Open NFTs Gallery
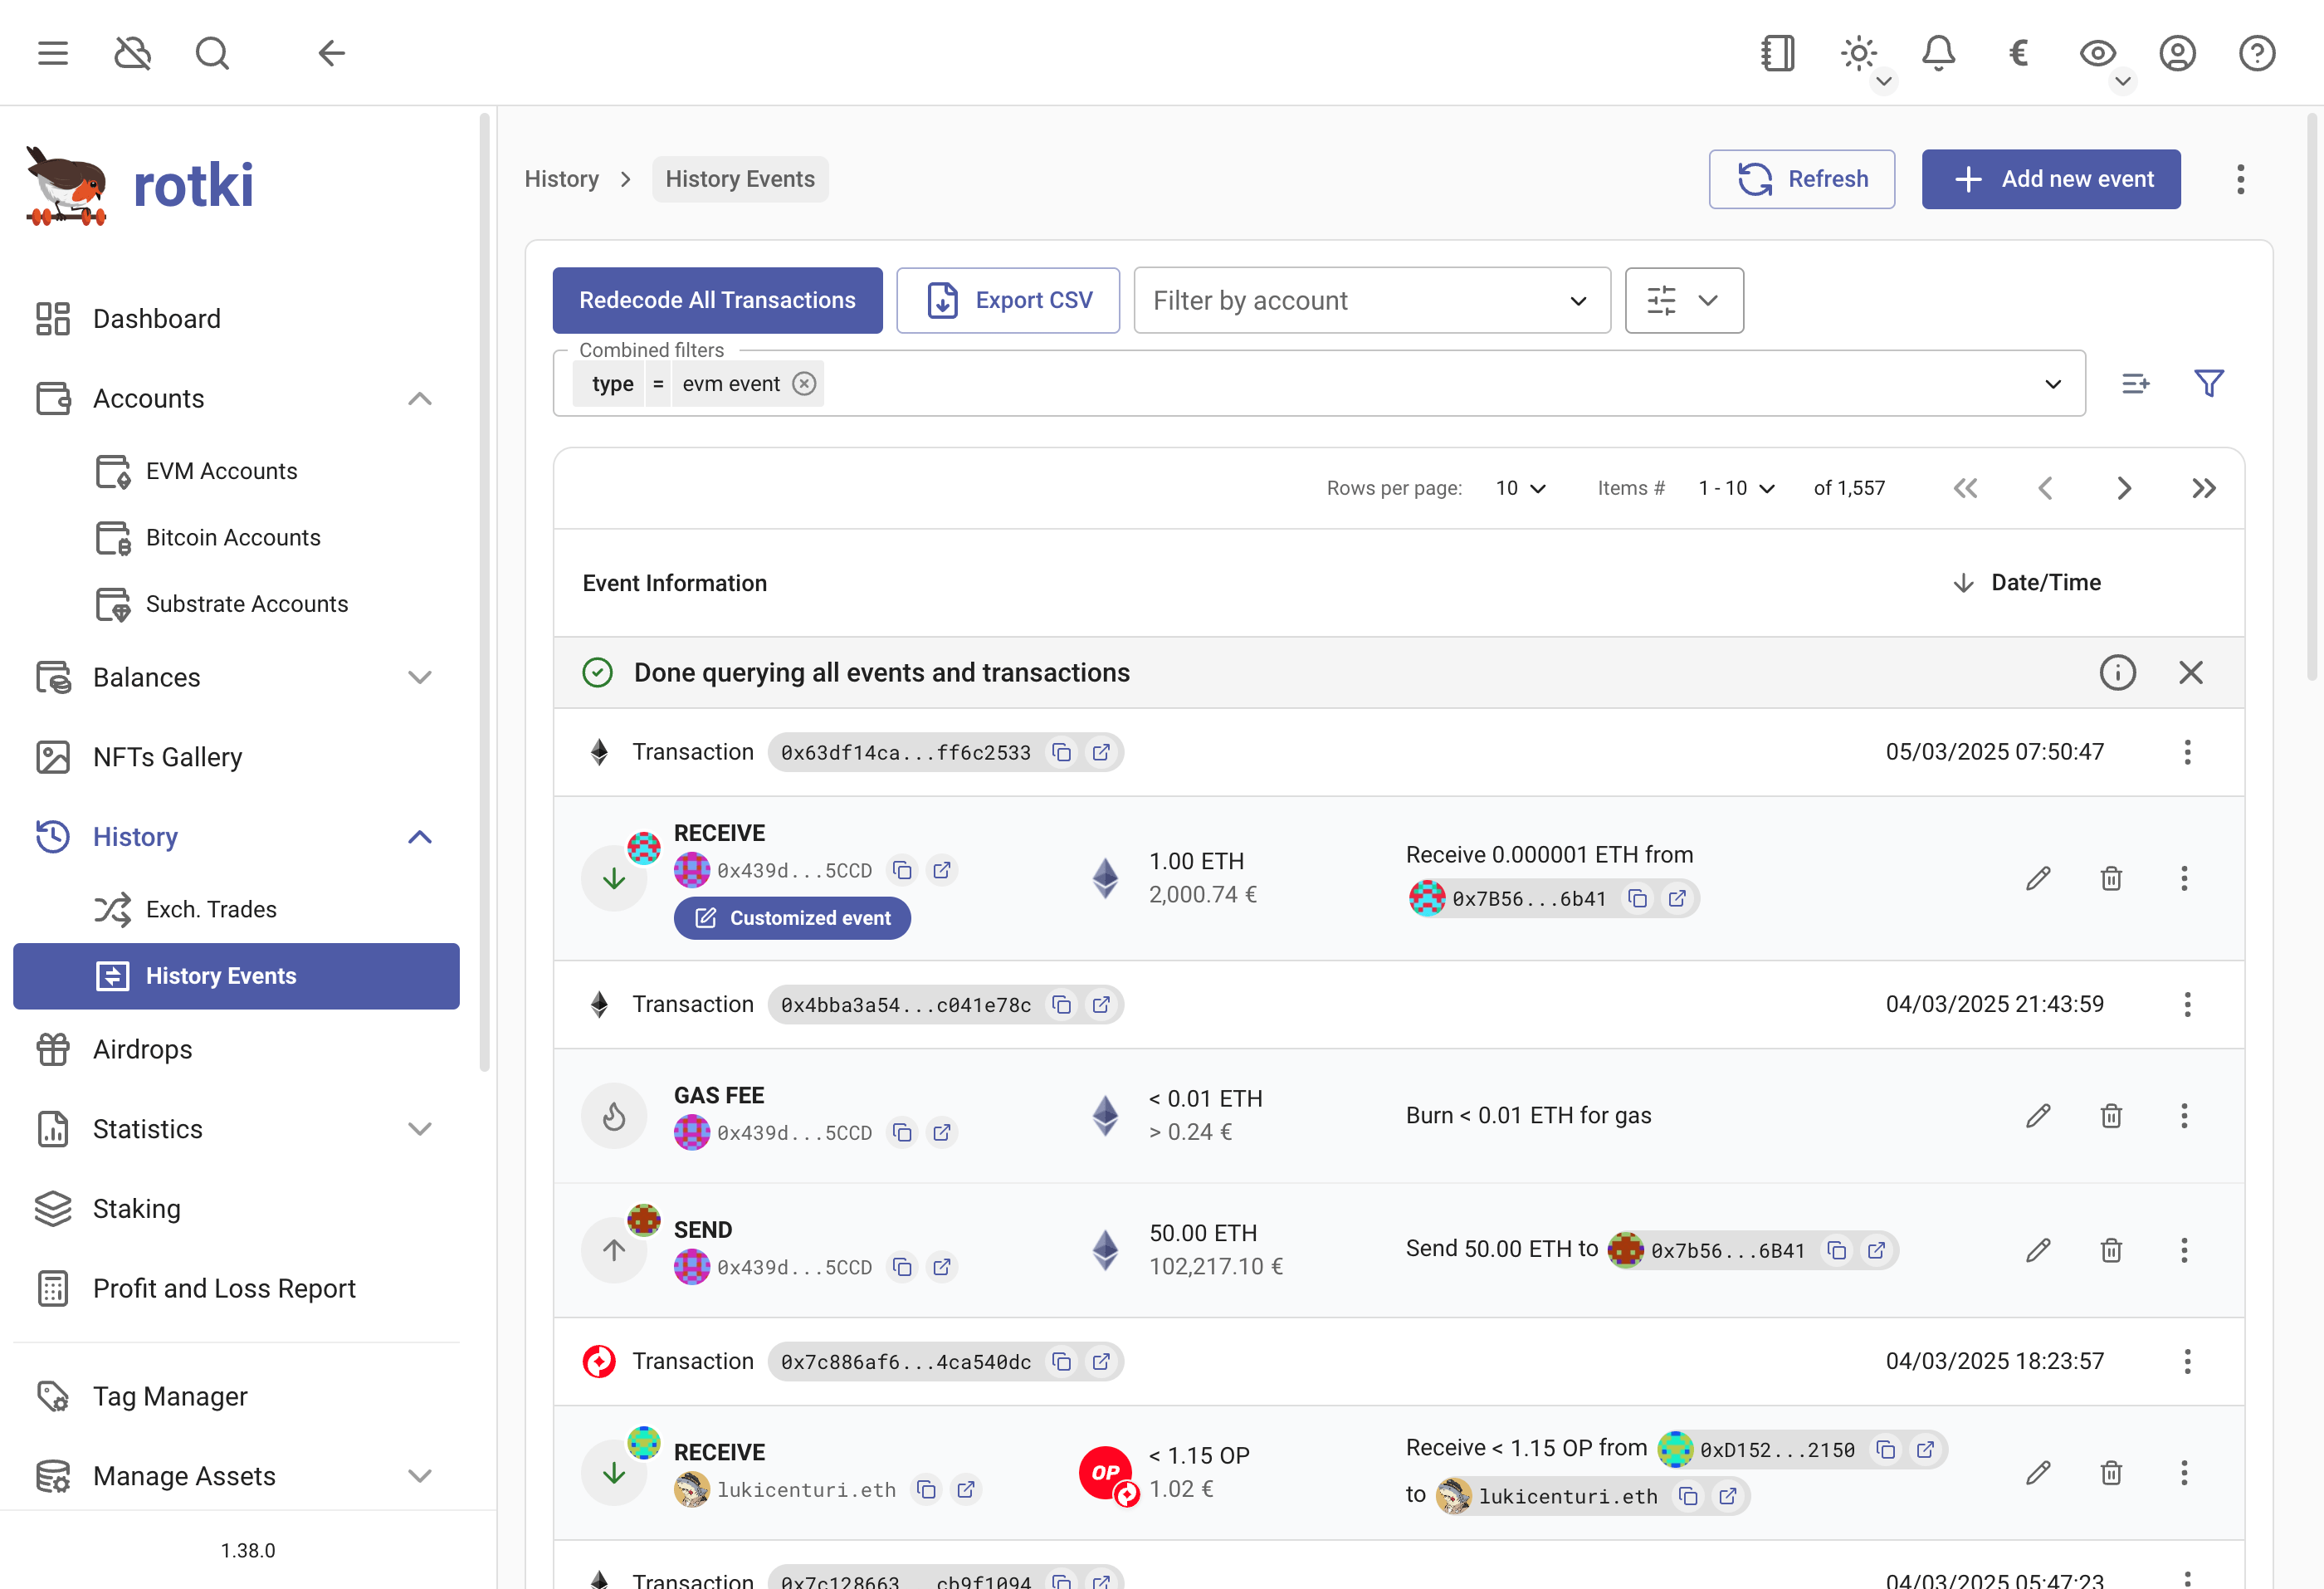 tap(236, 757)
